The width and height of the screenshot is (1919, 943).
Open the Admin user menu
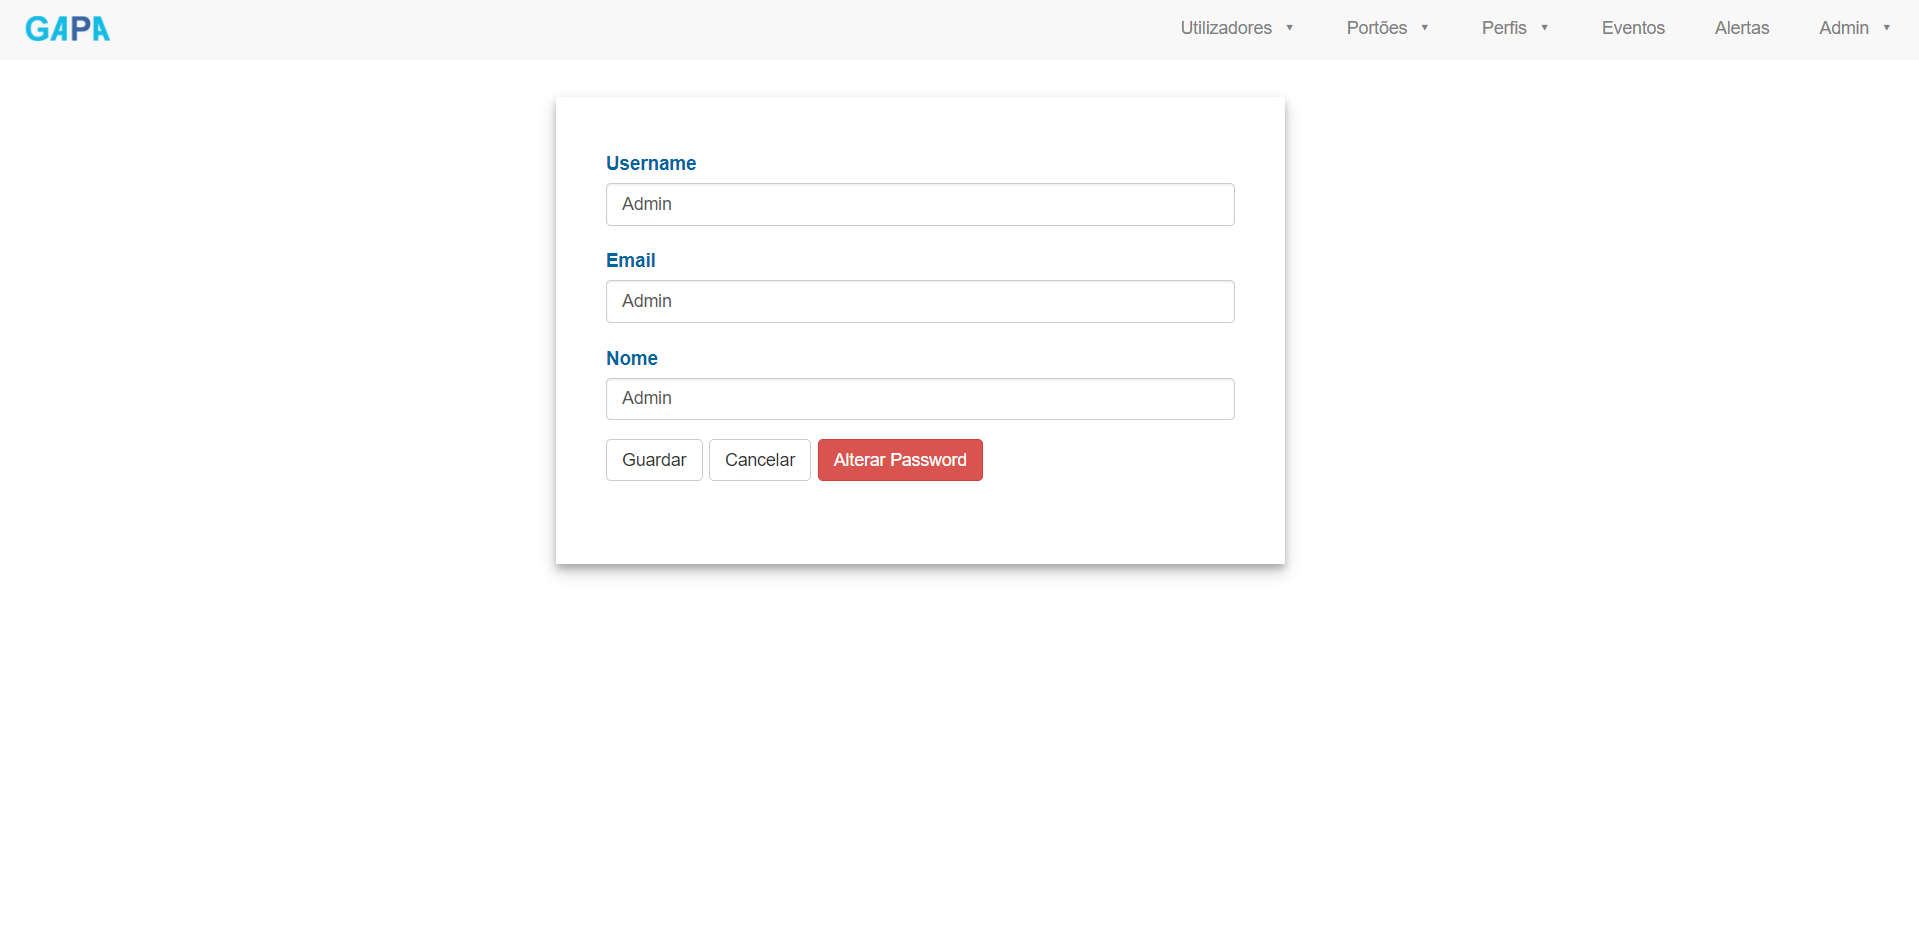point(1844,28)
